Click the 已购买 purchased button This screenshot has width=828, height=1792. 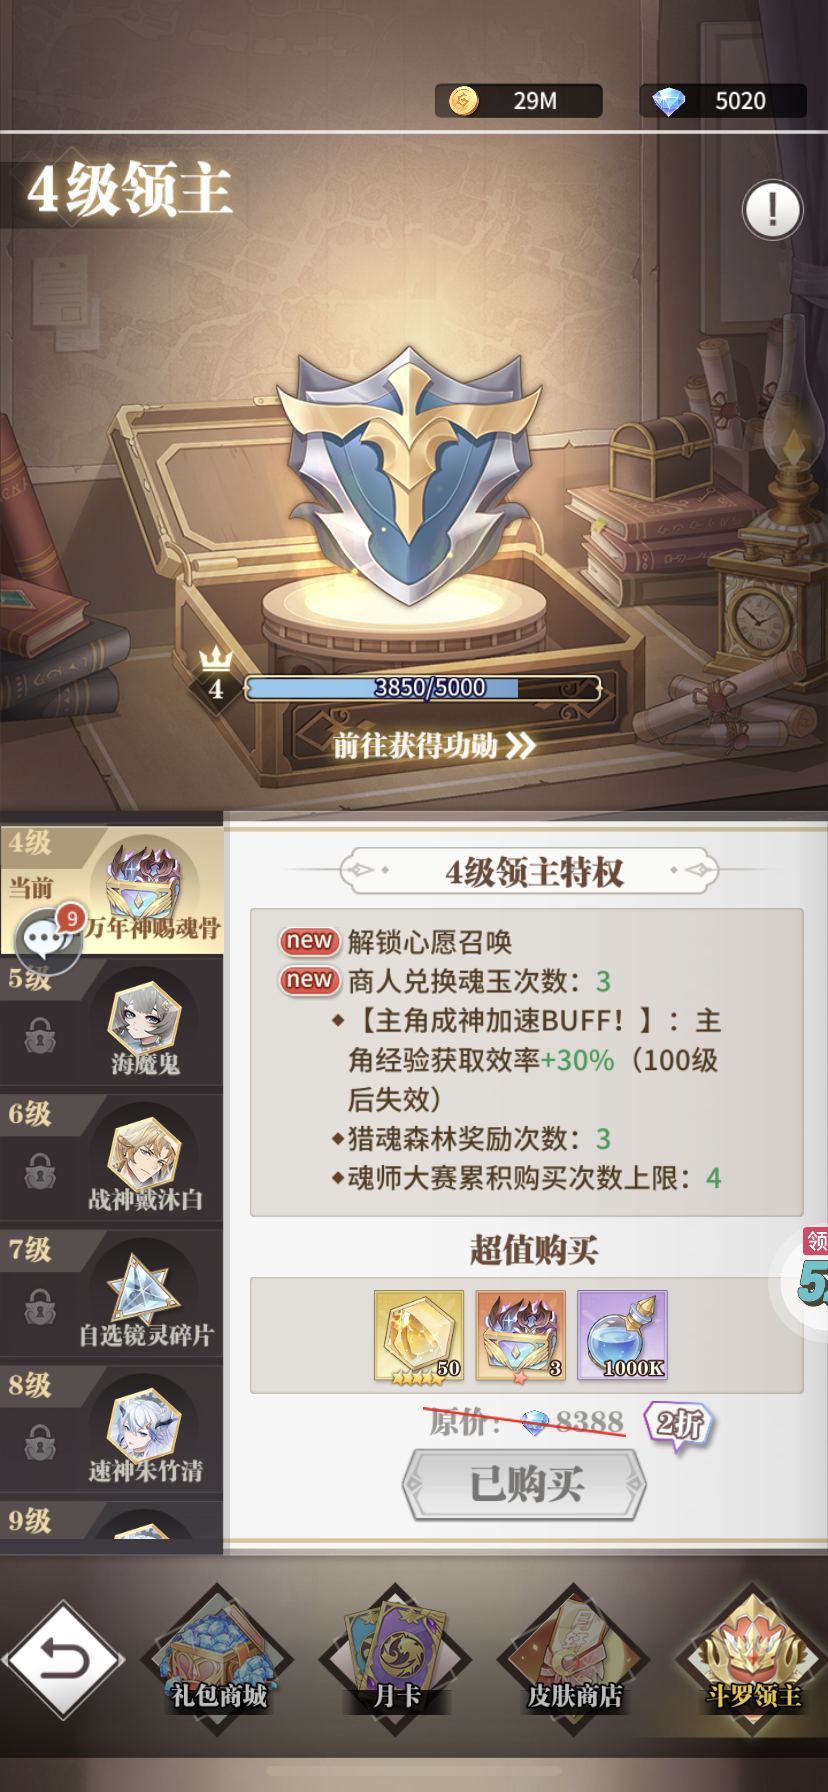click(x=524, y=1484)
